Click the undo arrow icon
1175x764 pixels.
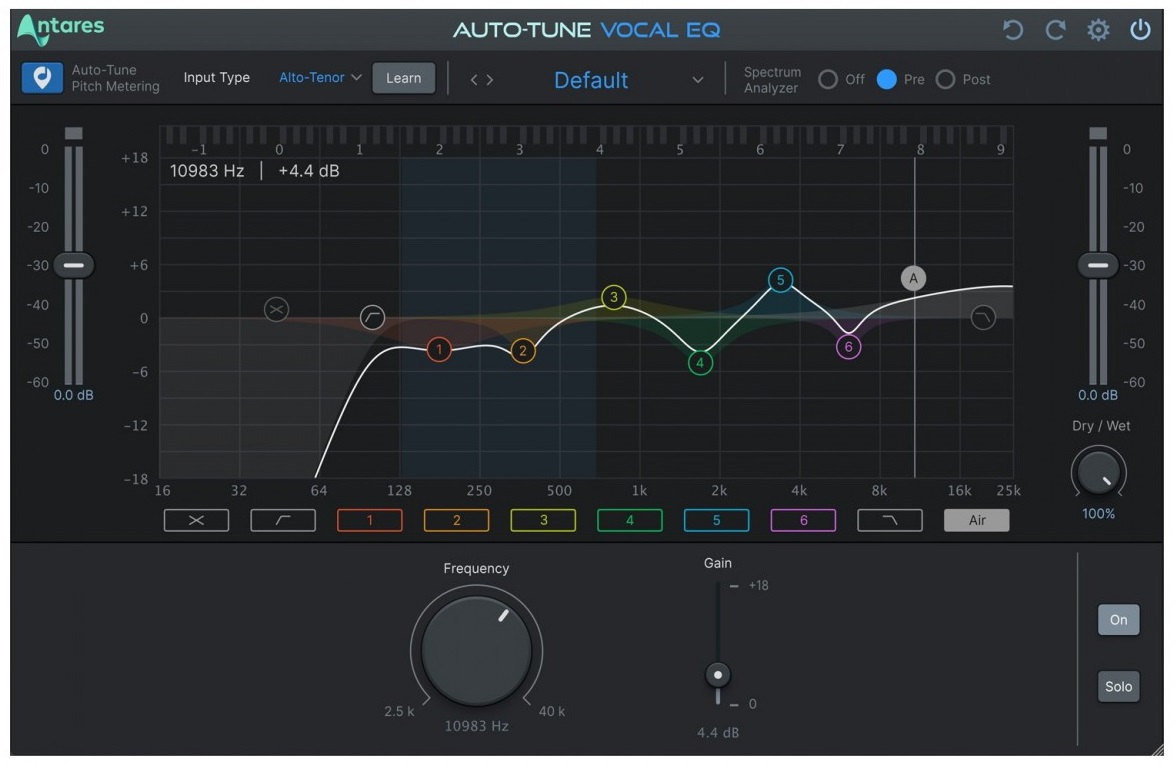[x=1012, y=30]
